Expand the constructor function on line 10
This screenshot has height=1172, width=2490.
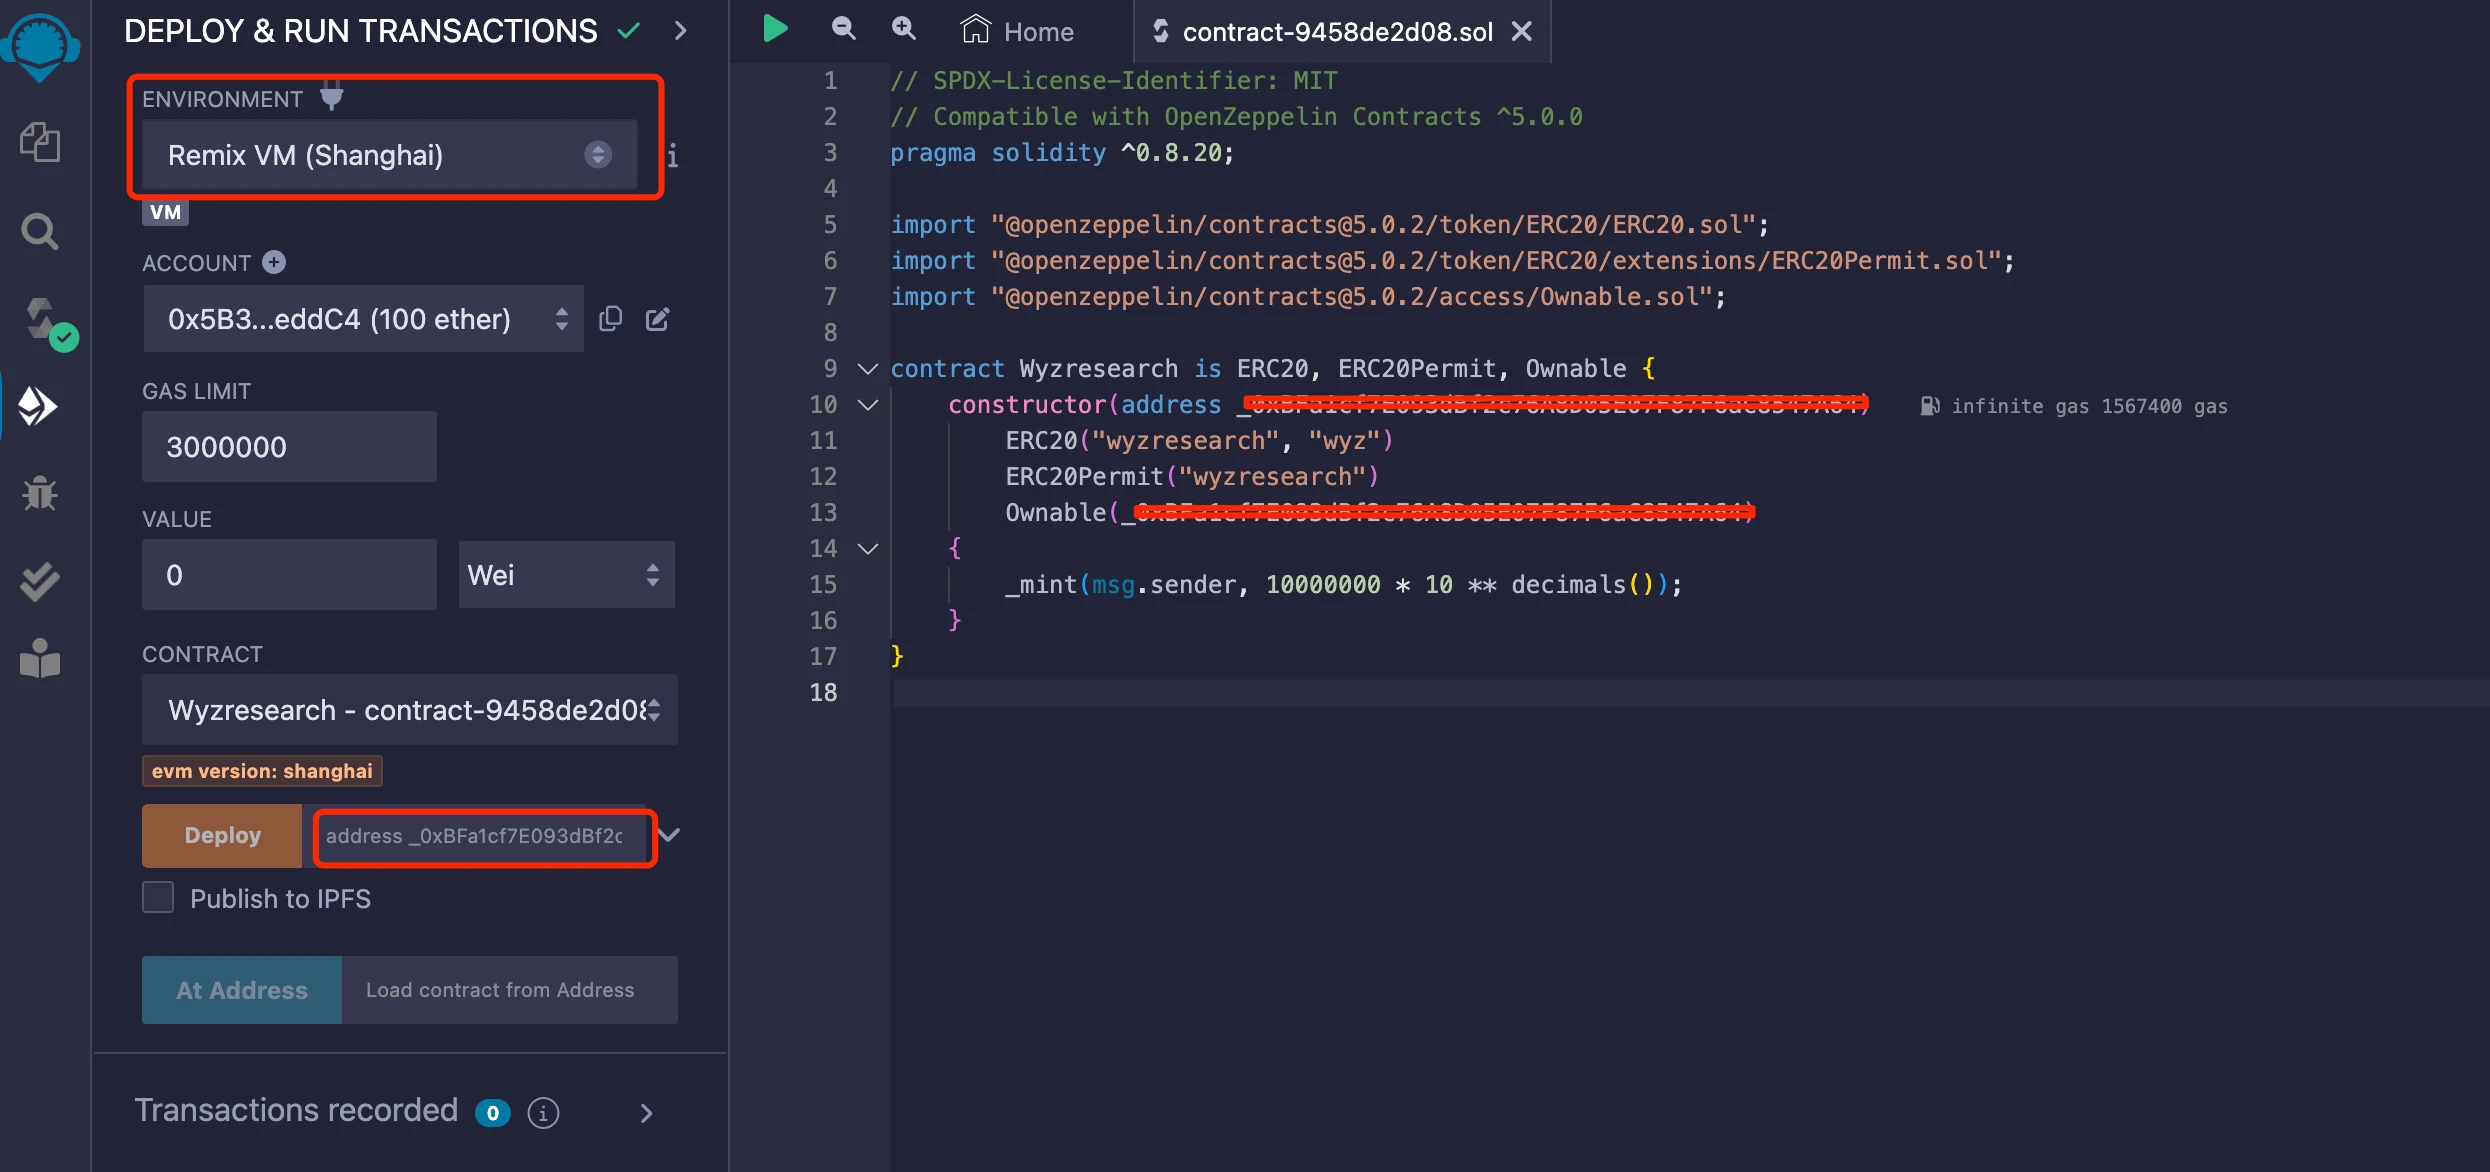[x=867, y=403]
